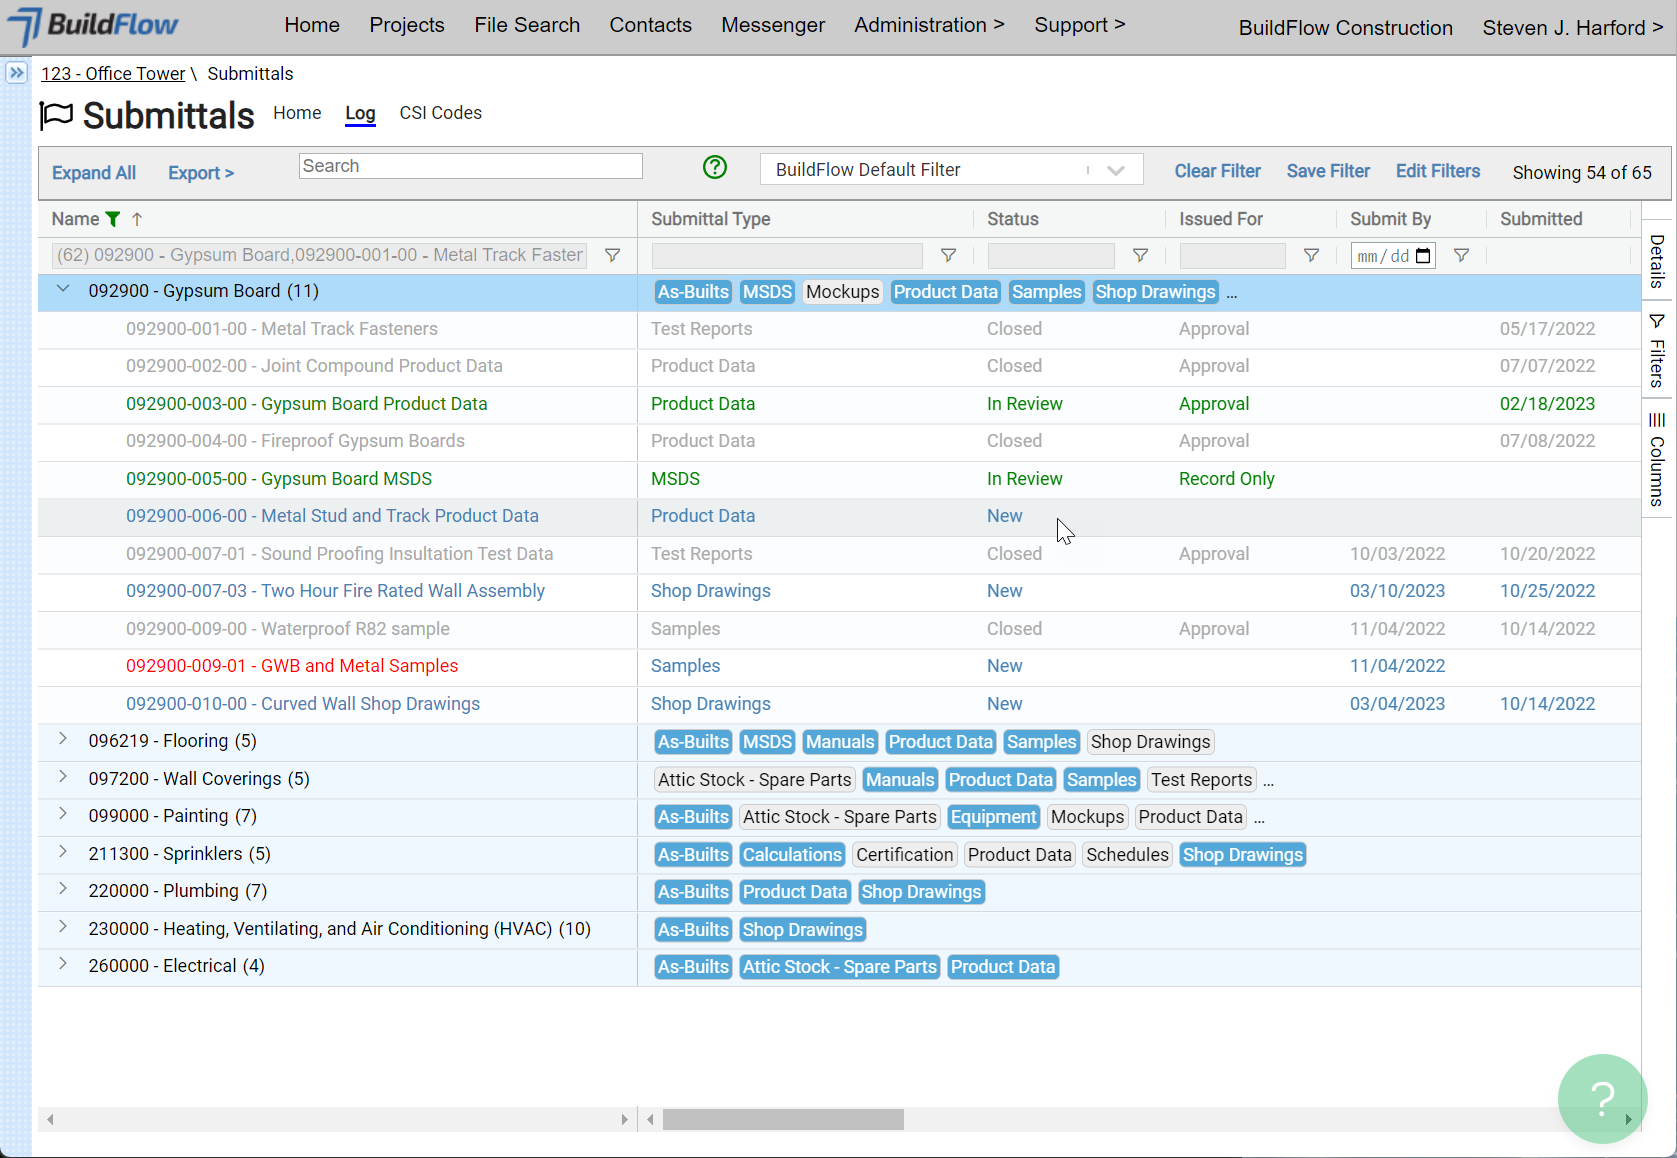Click the Submitted column header

(x=1541, y=219)
